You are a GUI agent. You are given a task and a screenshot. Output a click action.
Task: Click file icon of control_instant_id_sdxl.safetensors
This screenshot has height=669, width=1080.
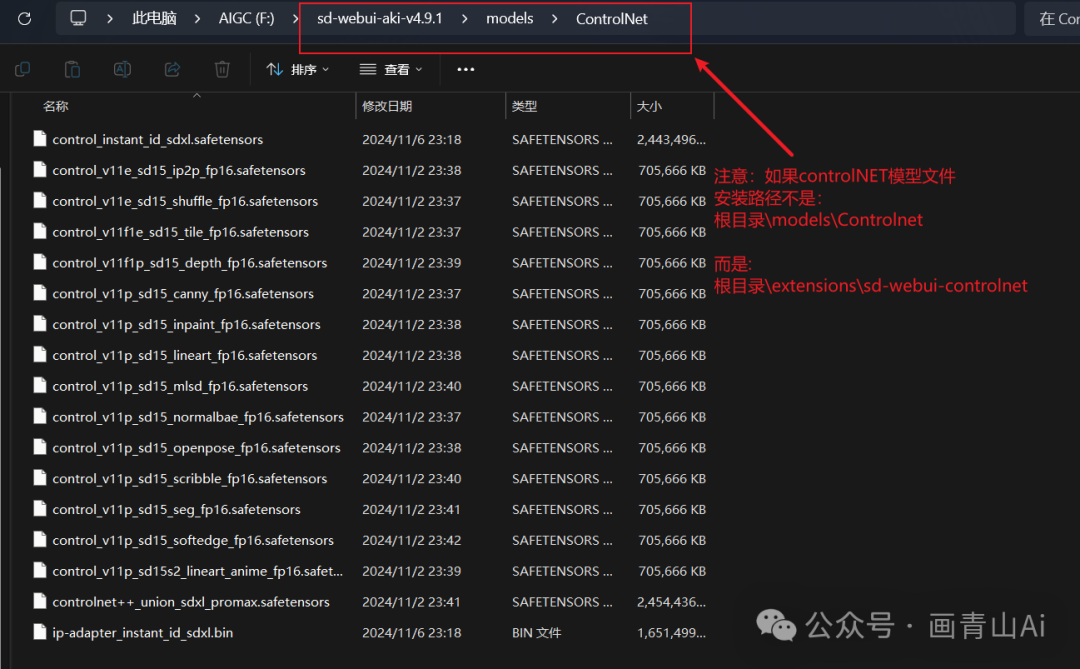coord(40,139)
